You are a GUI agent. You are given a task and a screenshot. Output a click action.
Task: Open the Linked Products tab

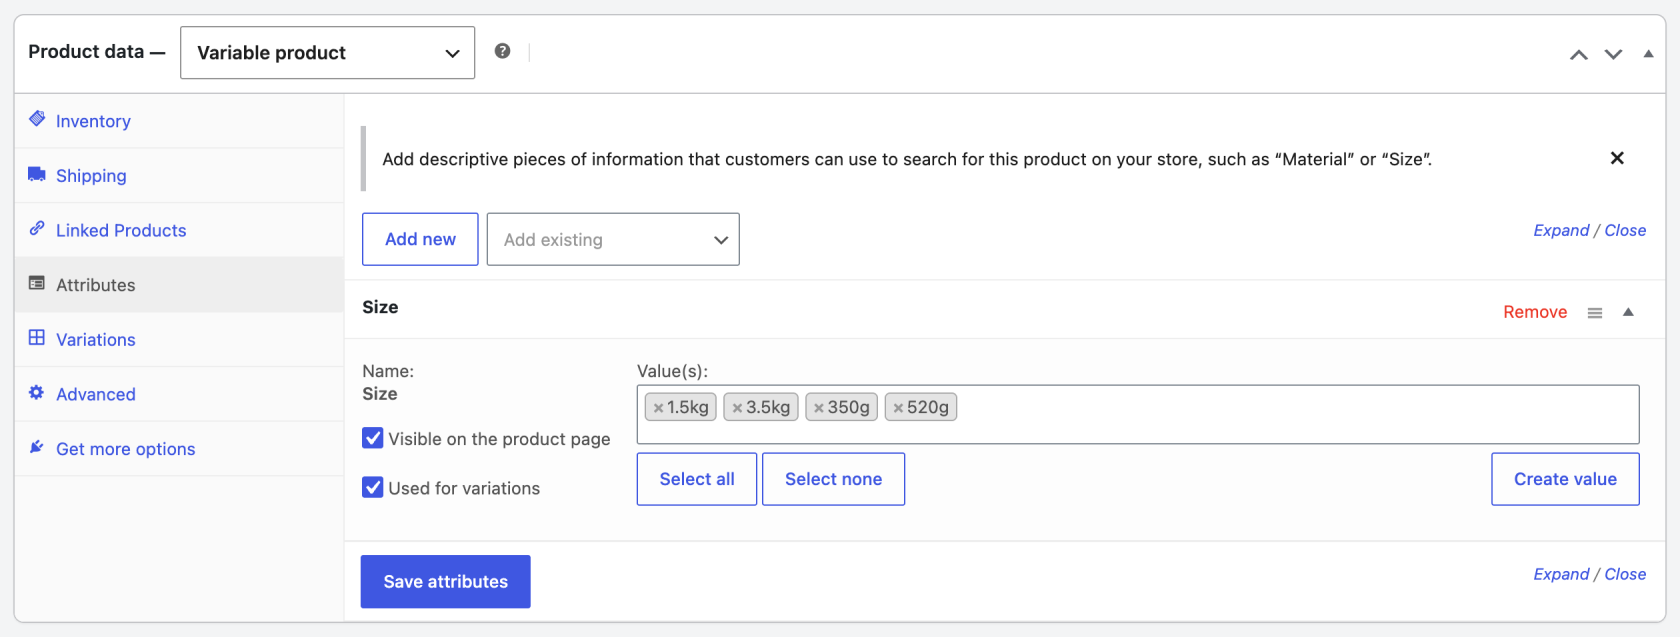click(179, 230)
